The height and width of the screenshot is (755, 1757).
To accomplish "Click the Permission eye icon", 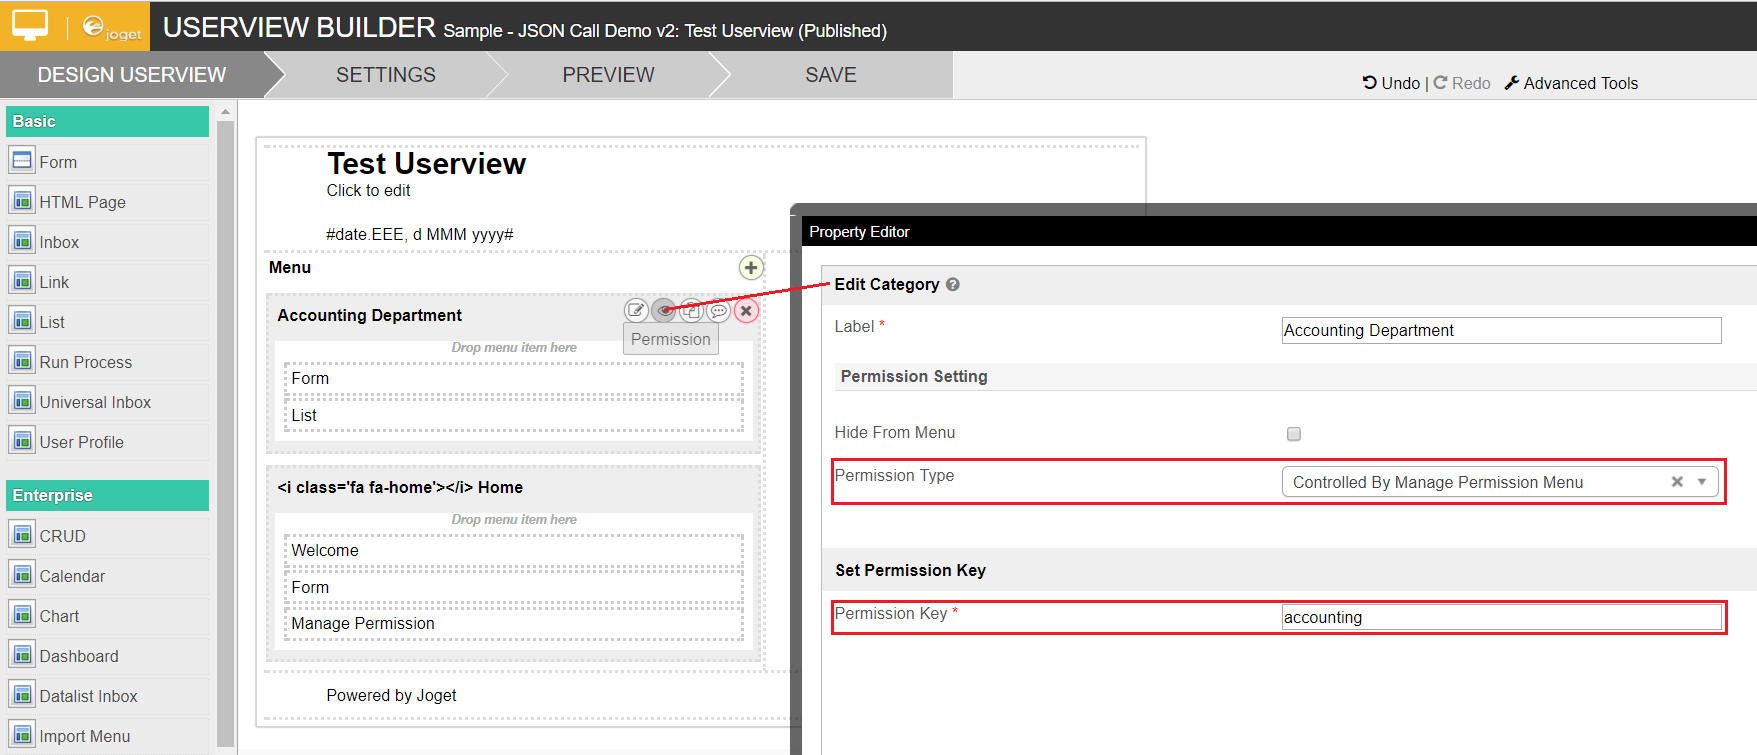I will click(664, 311).
